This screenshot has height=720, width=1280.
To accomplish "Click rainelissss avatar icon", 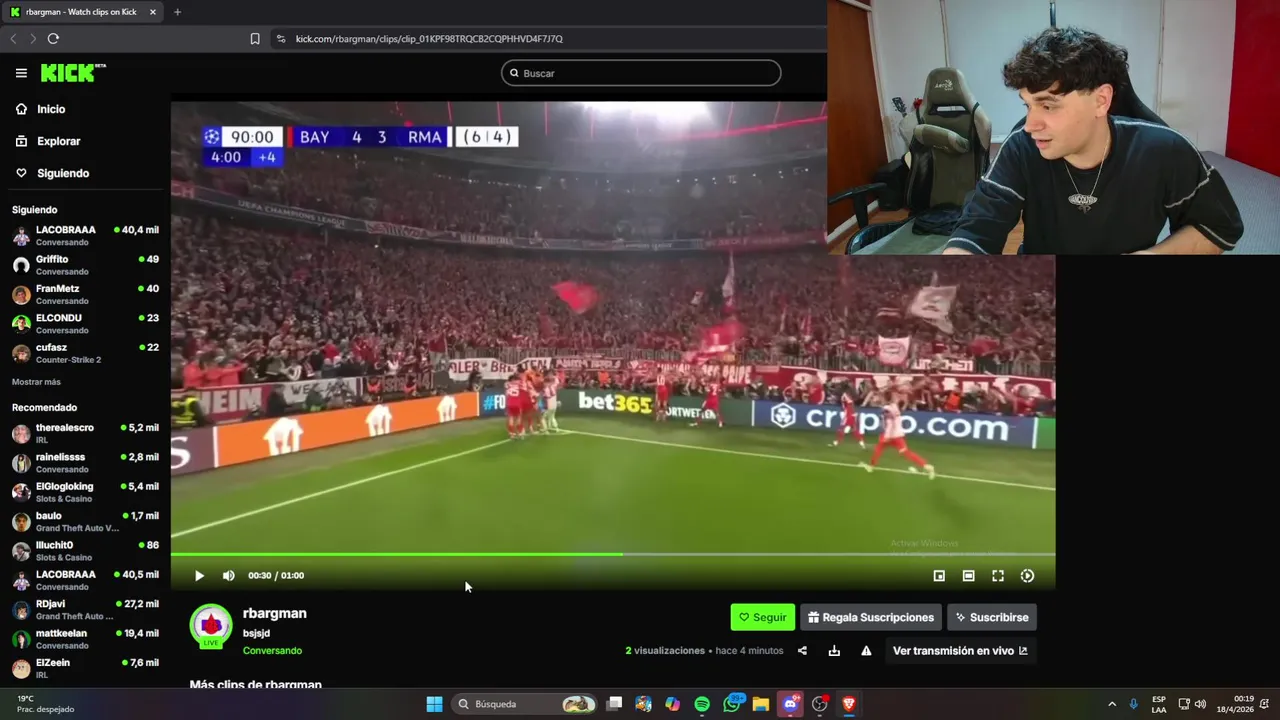I will [x=21, y=463].
